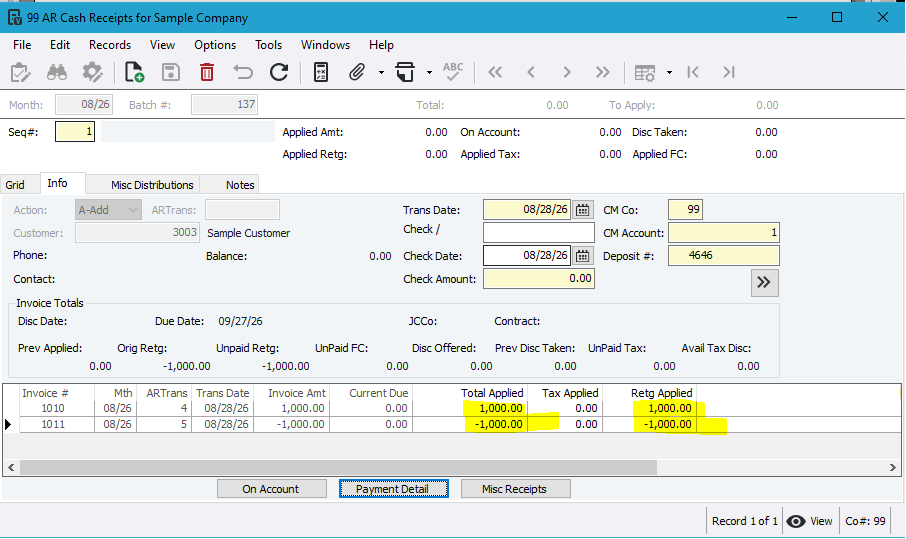Open the File menu
The image size is (906, 539).
click(x=22, y=45)
